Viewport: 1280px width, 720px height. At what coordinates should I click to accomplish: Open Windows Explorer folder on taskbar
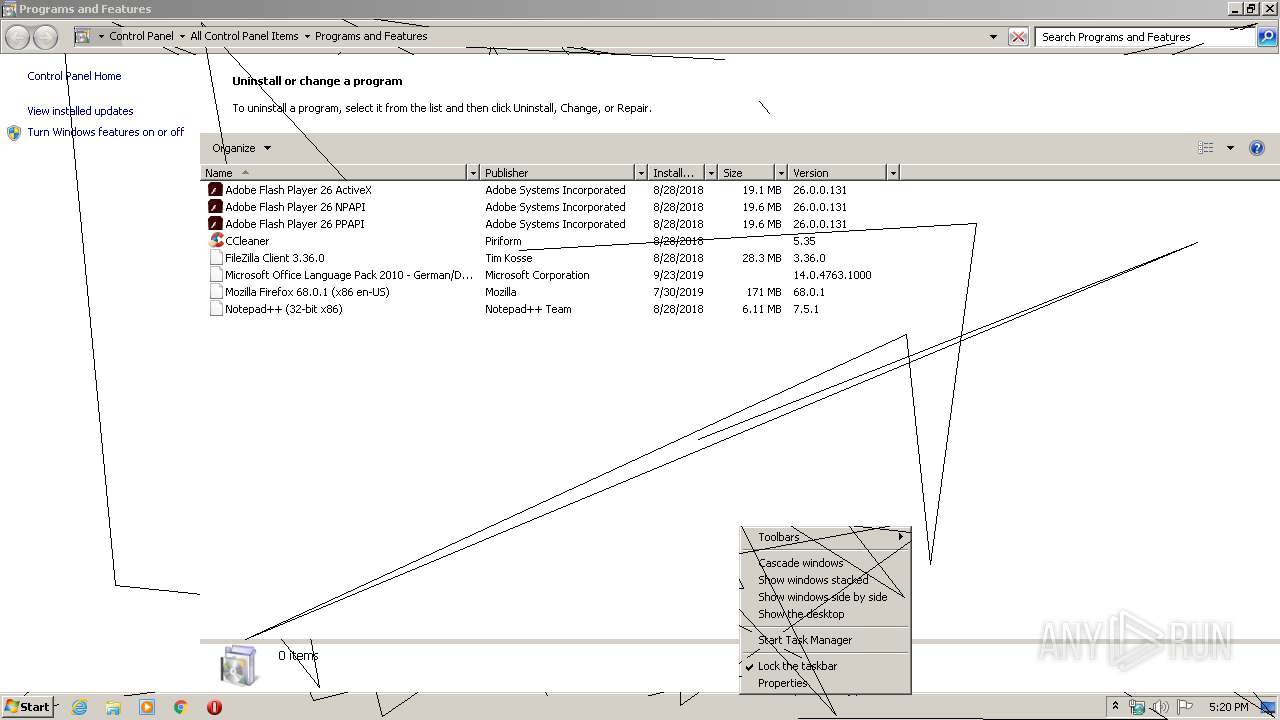(x=113, y=707)
